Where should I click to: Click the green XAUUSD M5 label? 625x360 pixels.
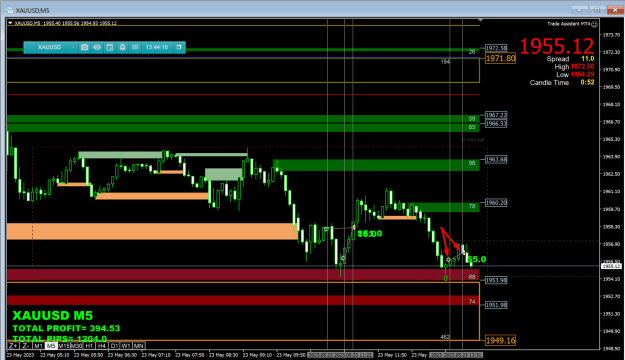[53, 316]
